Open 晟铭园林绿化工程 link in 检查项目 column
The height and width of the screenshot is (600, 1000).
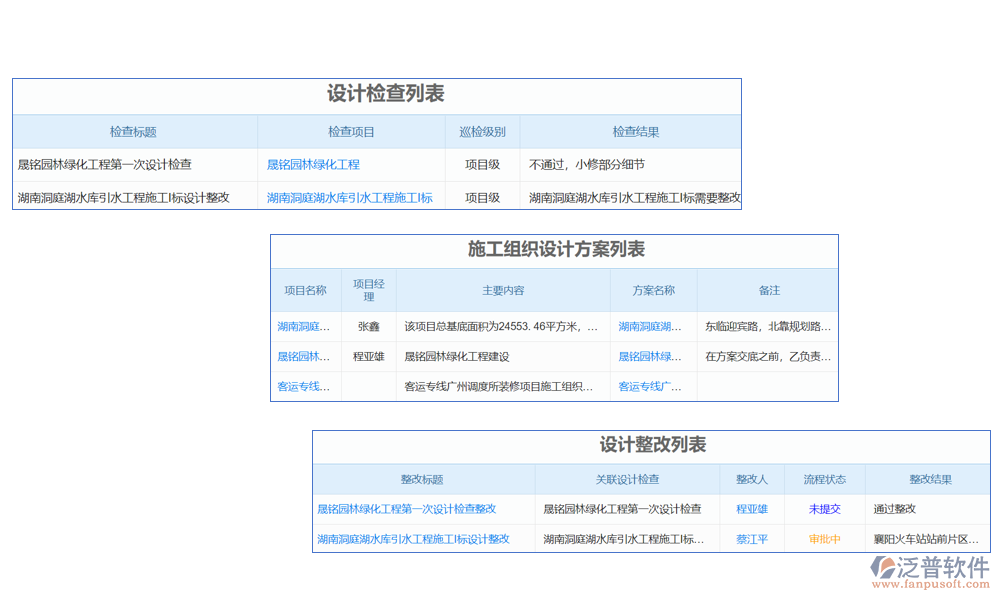point(313,165)
